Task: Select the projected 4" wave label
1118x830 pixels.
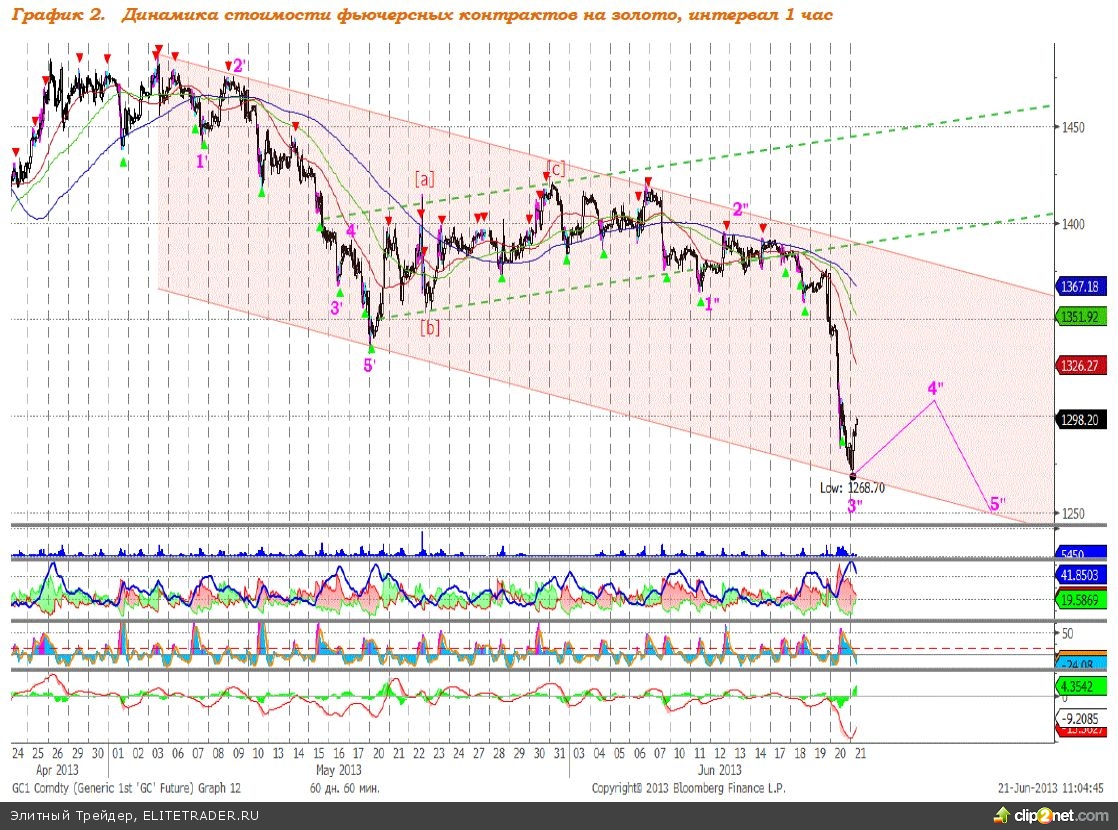Action: [936, 387]
